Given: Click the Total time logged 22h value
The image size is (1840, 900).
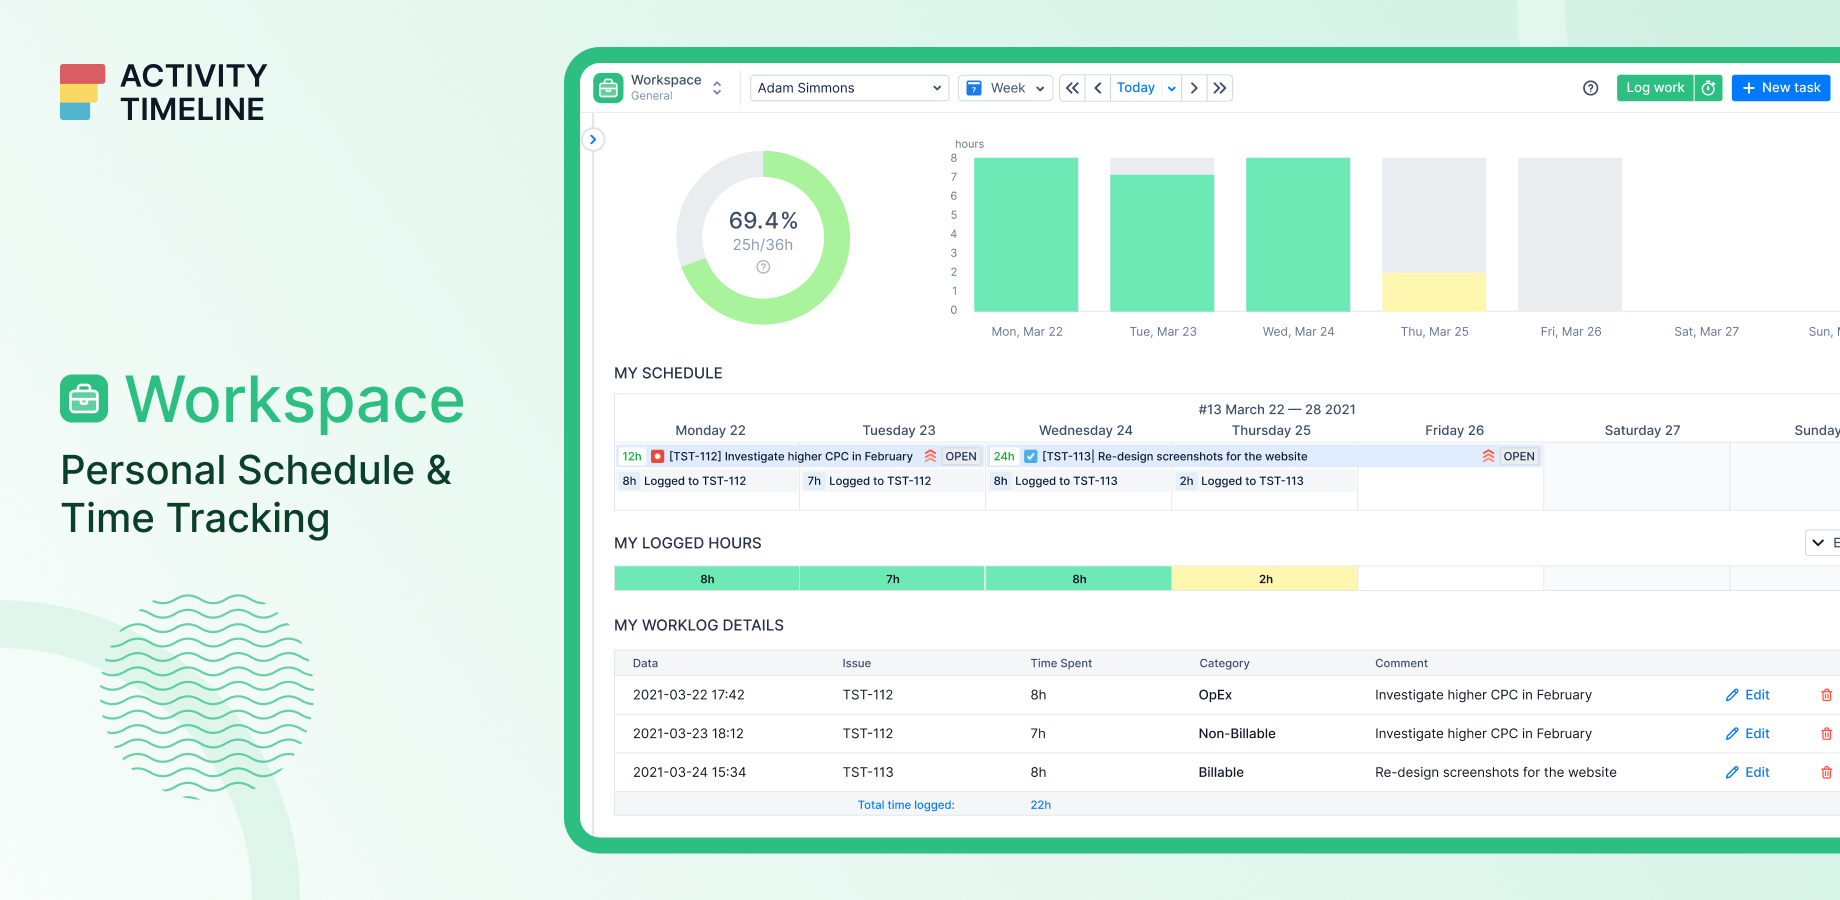Looking at the screenshot, I should click(1040, 805).
